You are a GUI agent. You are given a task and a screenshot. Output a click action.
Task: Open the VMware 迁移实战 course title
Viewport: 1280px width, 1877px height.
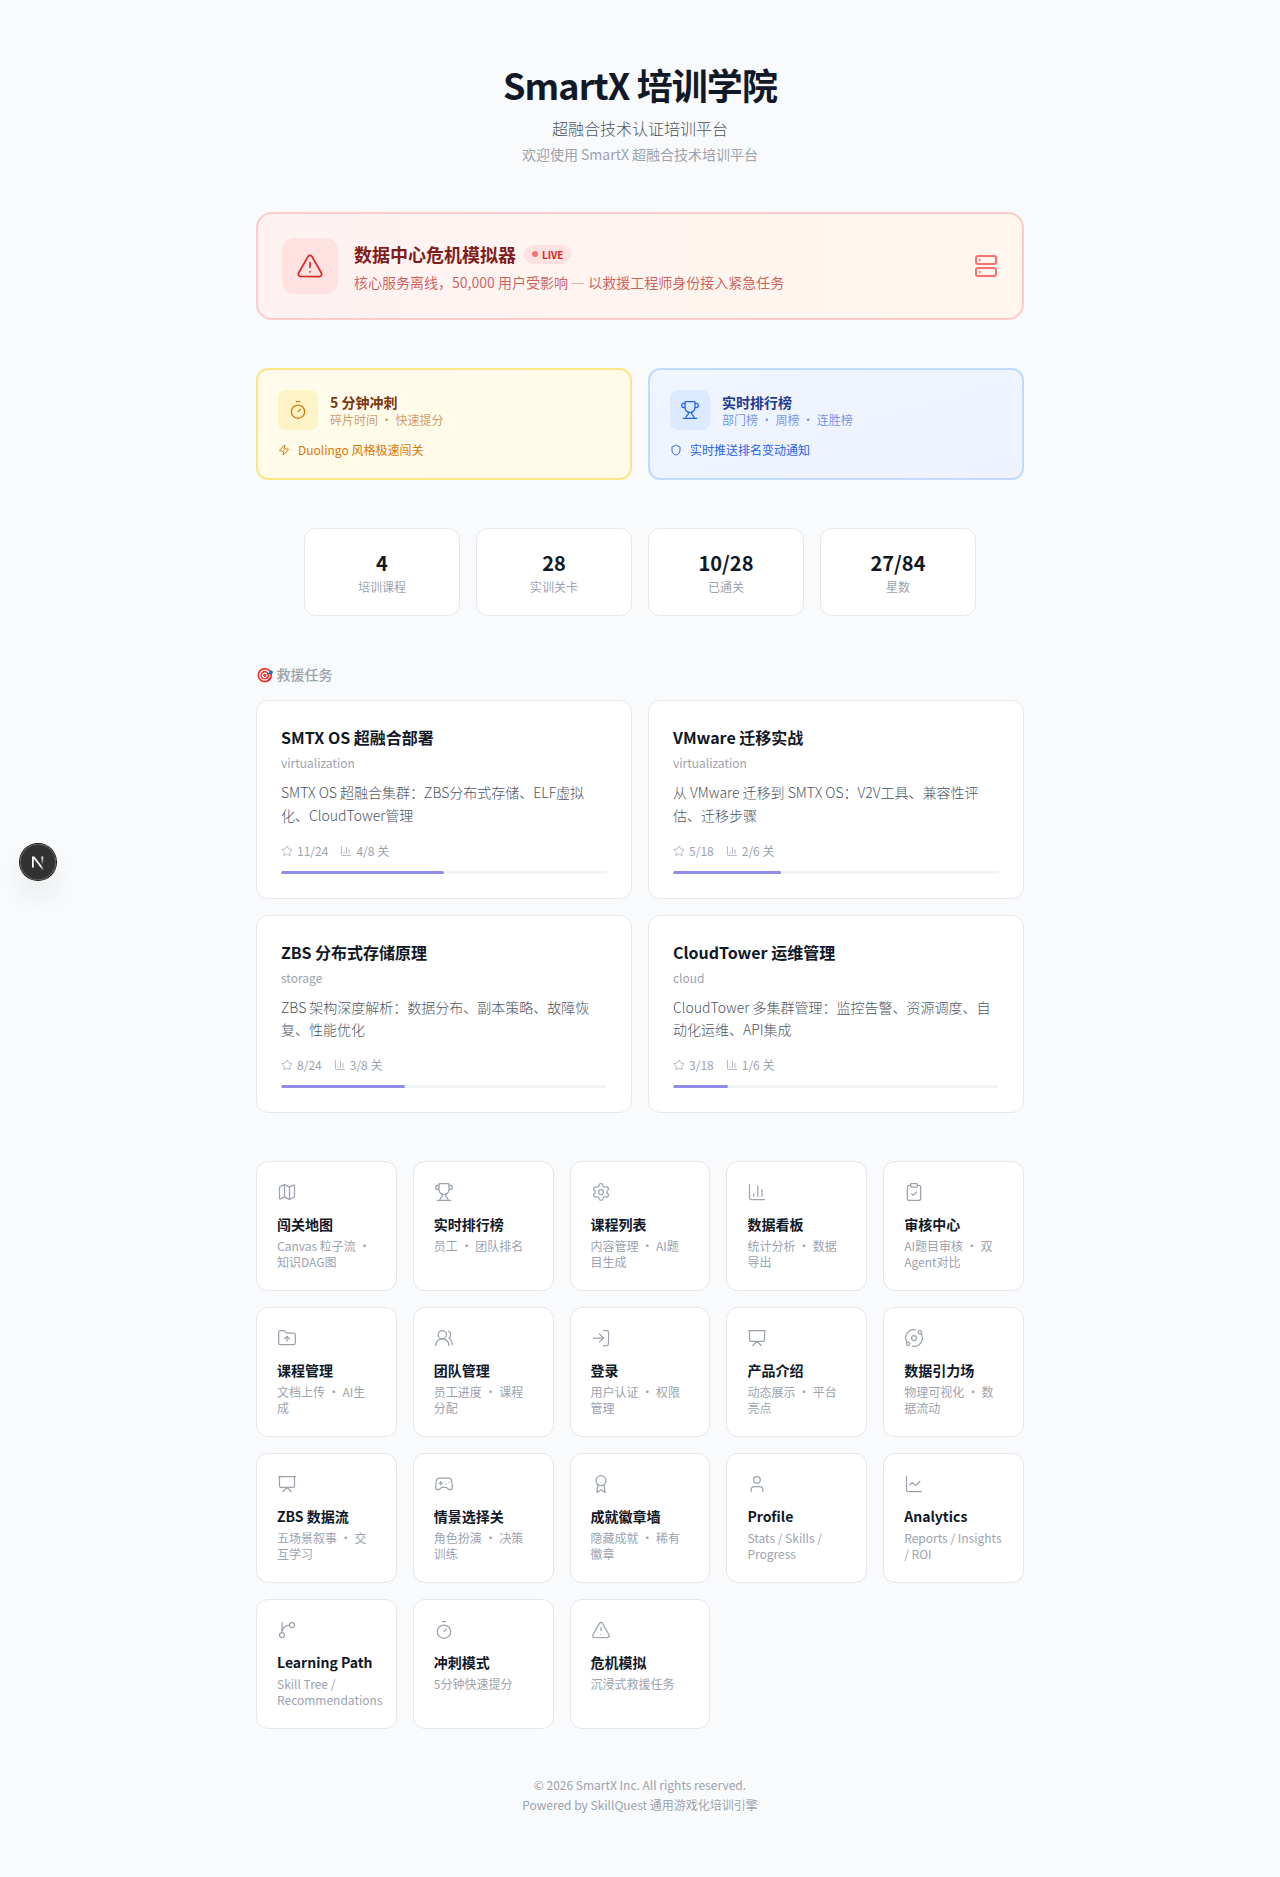point(738,738)
